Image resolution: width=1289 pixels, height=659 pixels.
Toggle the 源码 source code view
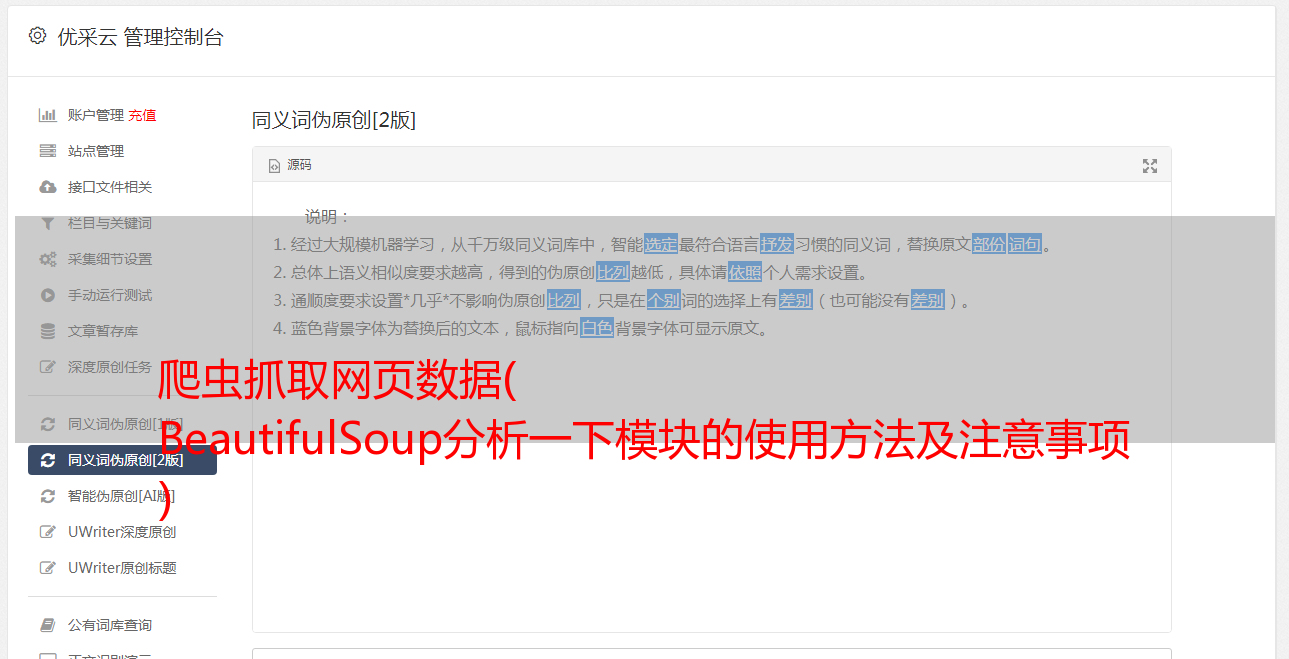point(290,165)
